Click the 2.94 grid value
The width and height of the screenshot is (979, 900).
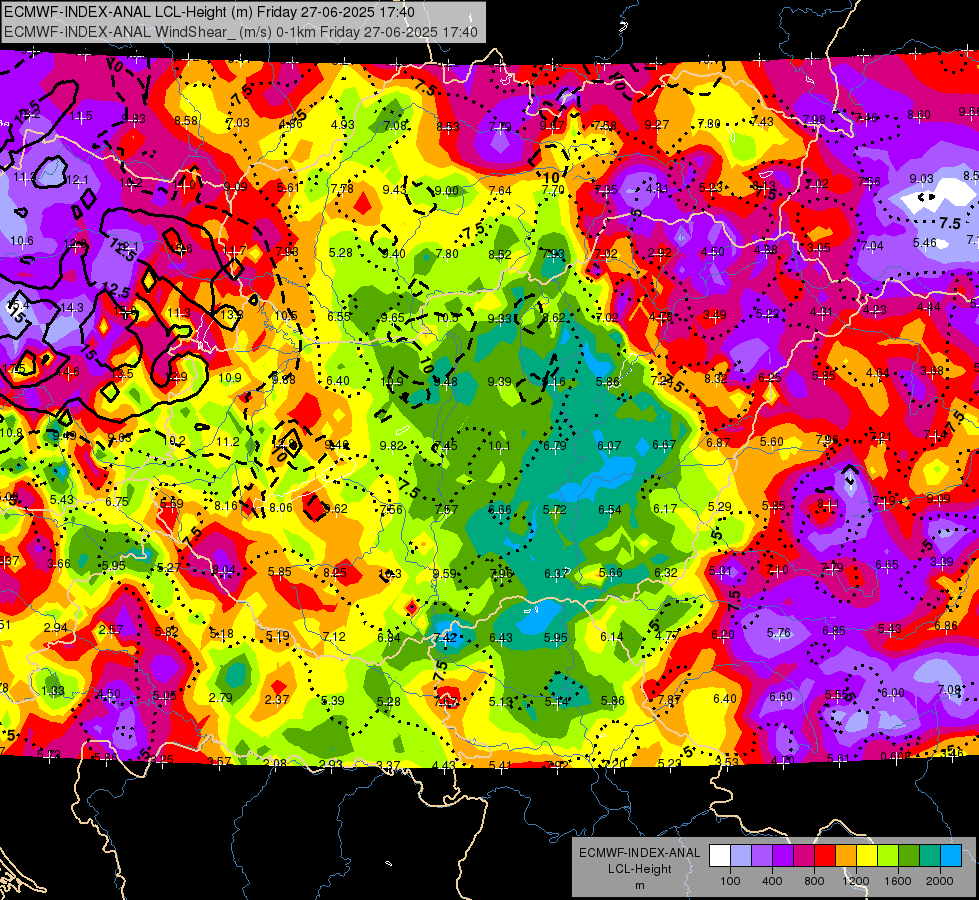pyautogui.click(x=56, y=628)
